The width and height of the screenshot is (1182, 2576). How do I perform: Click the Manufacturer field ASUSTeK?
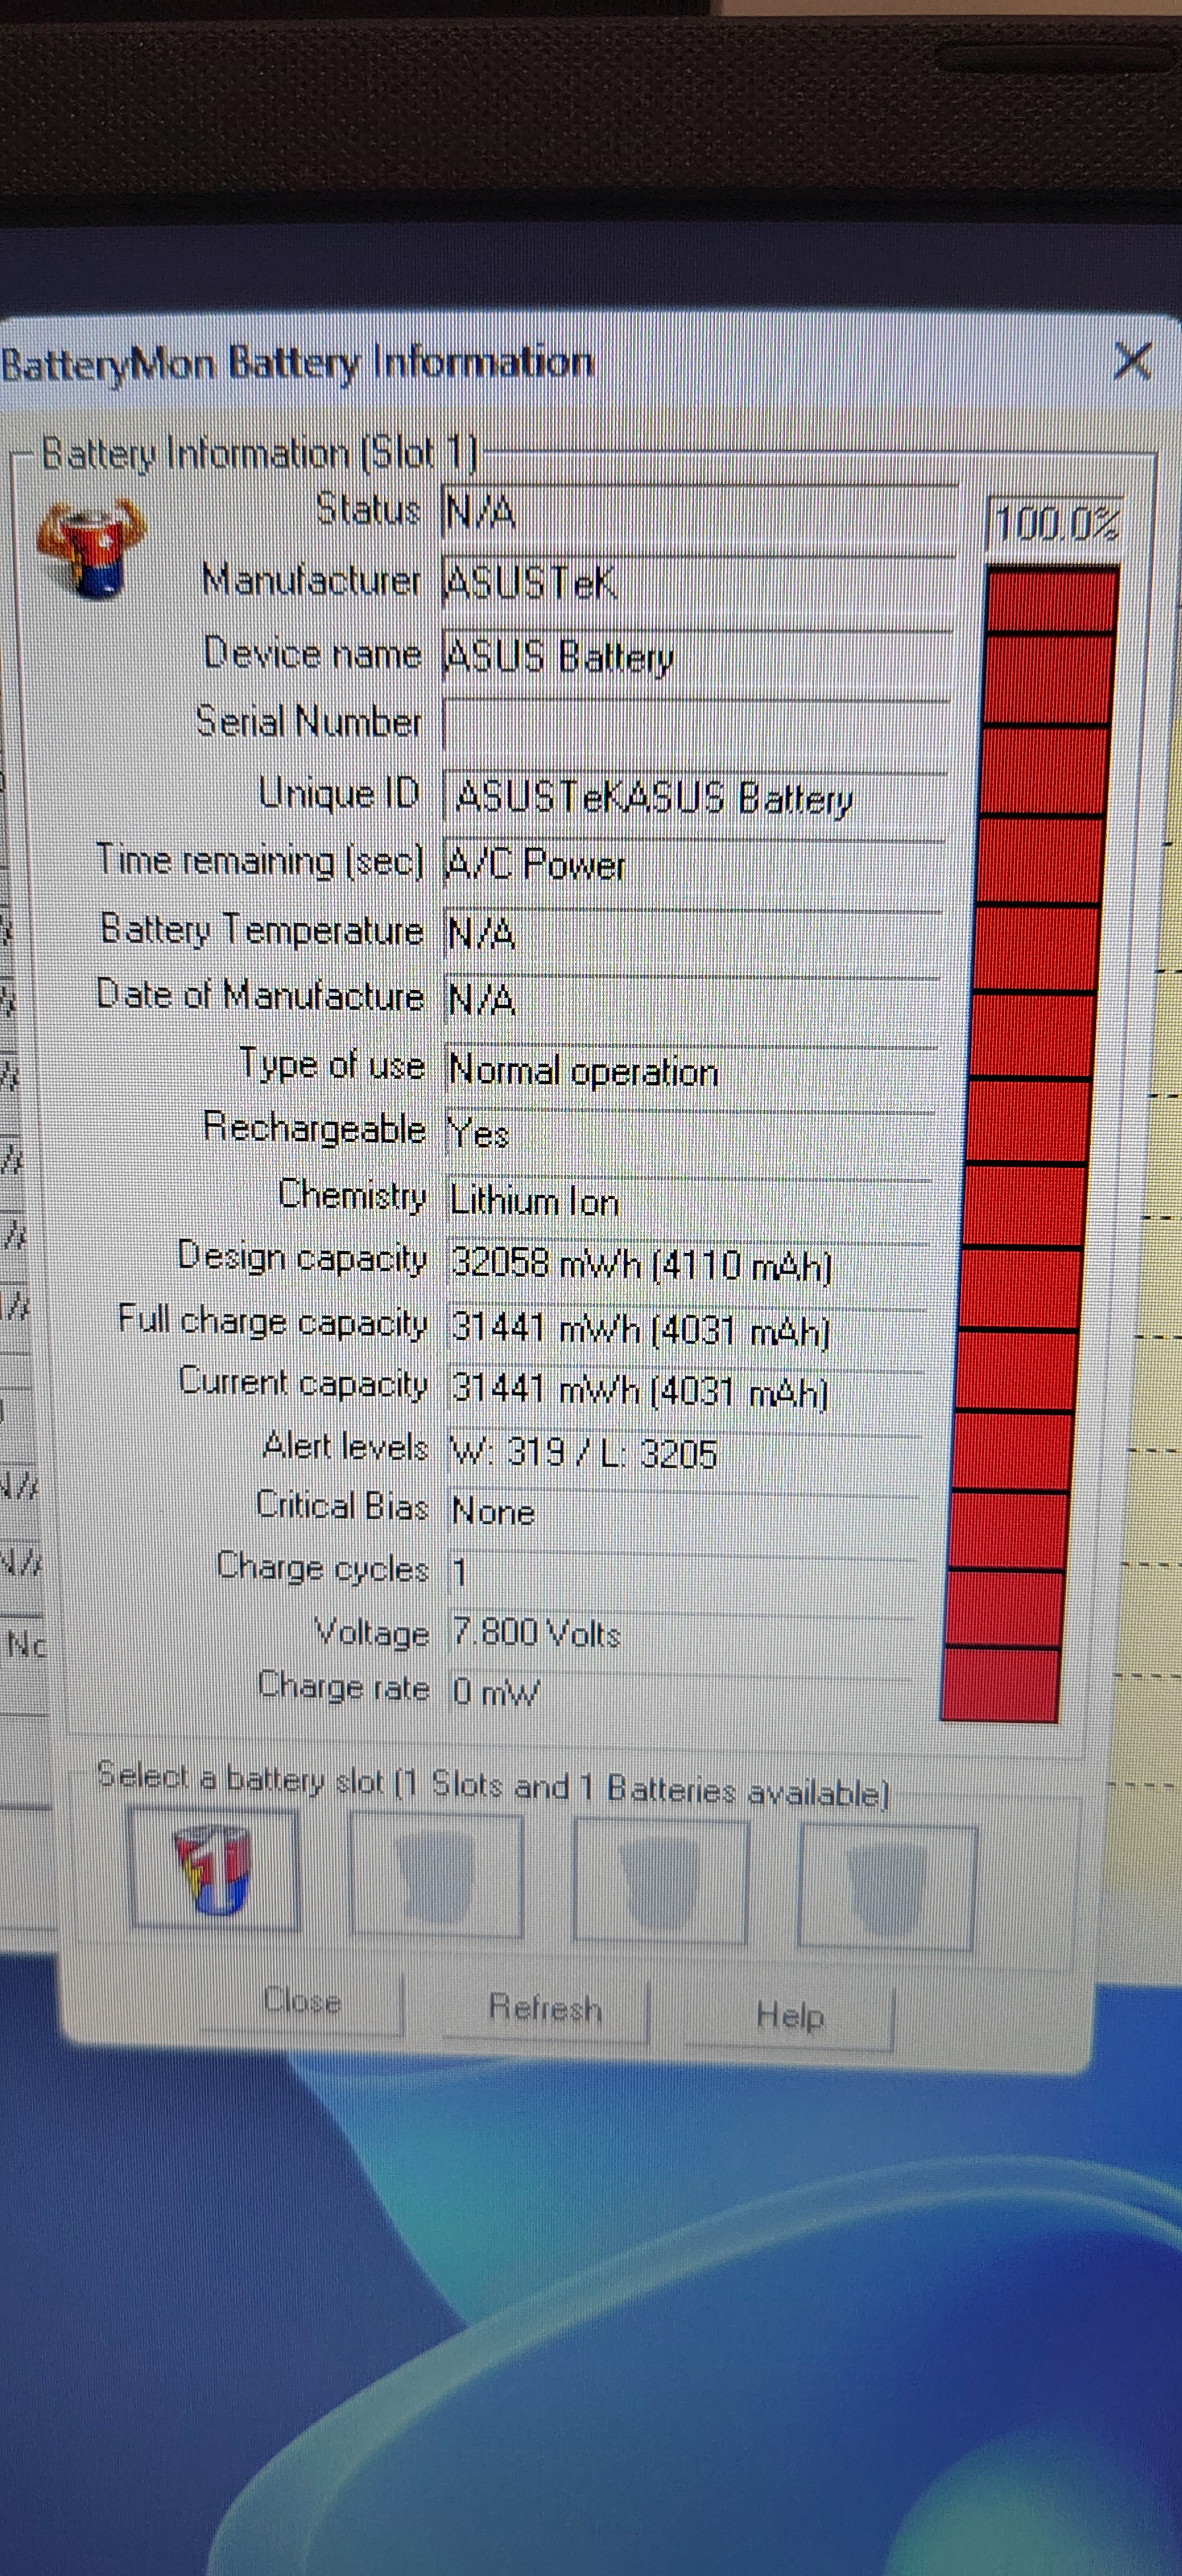click(697, 583)
